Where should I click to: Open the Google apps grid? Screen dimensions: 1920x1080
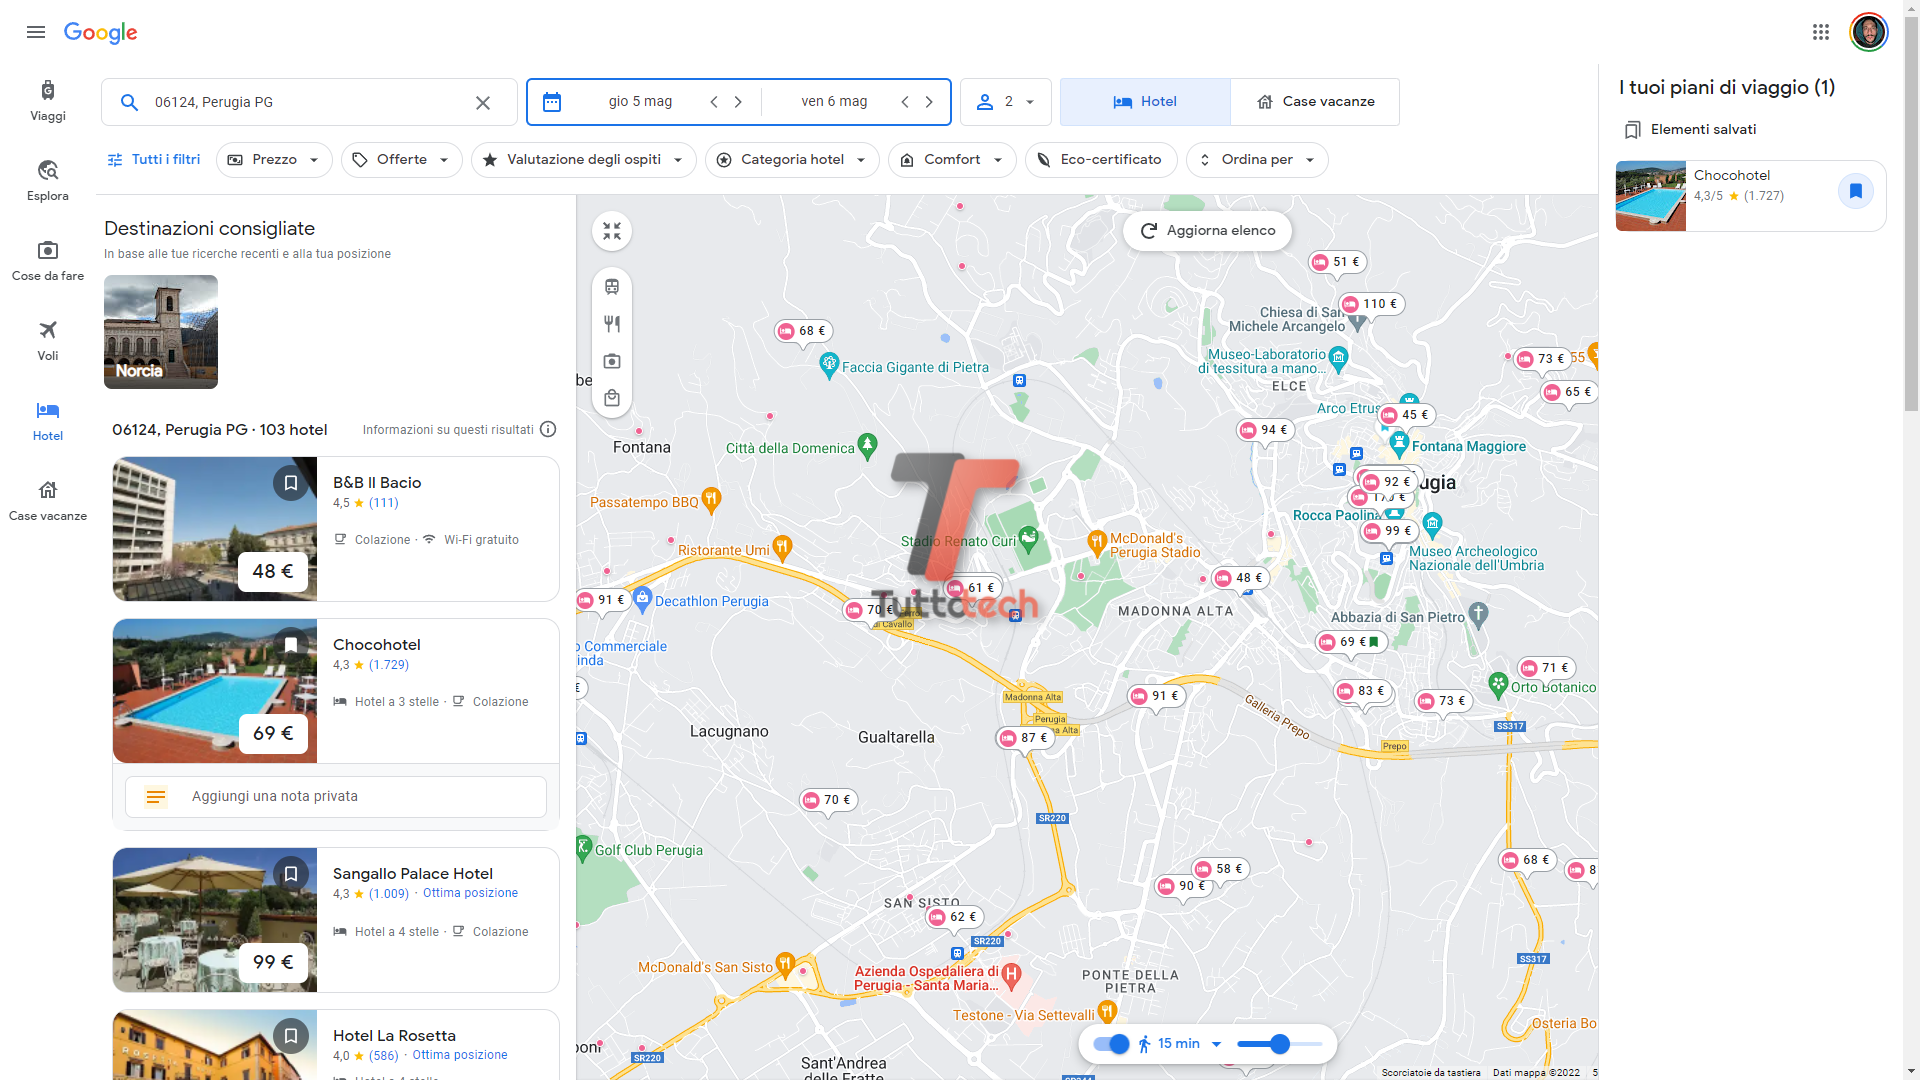click(x=1820, y=32)
